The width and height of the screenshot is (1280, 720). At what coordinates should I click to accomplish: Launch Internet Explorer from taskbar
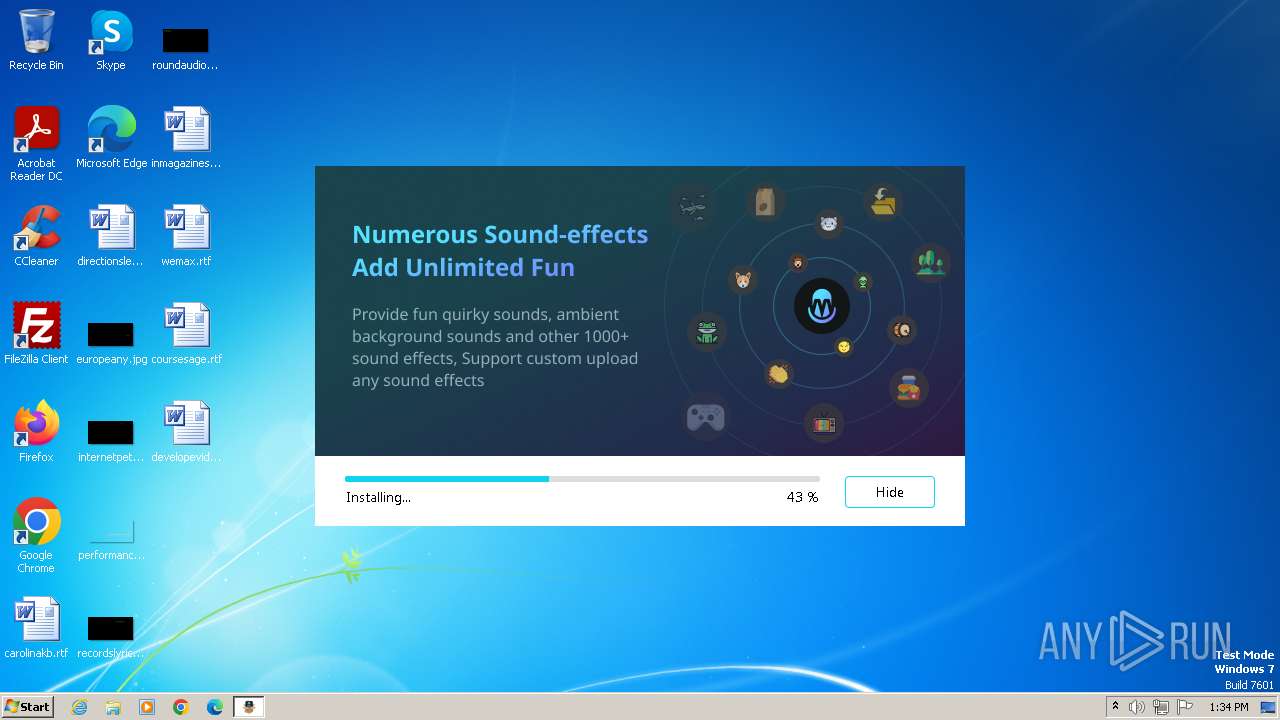point(80,707)
